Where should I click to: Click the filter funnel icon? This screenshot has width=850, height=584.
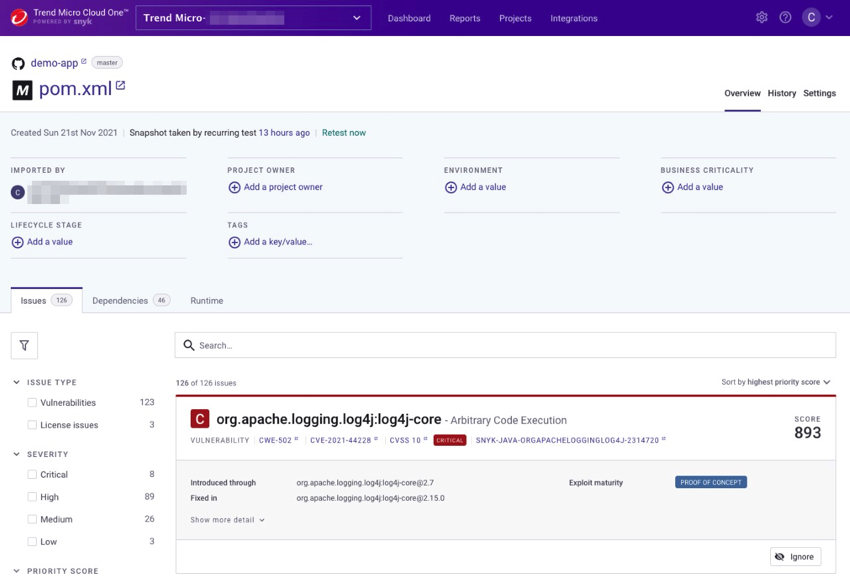pyautogui.click(x=24, y=345)
